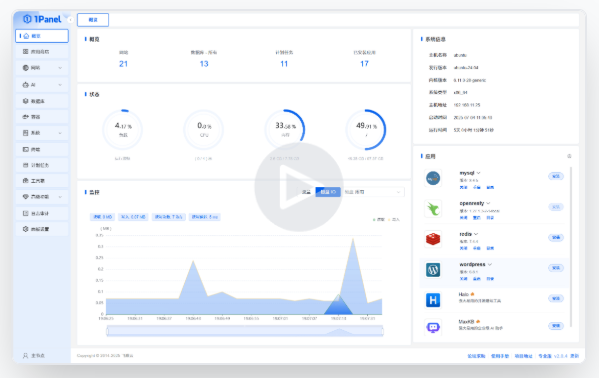This screenshot has width=599, height=378.
Task: Click the apps panel vertical scrollbar
Action: [x=571, y=247]
